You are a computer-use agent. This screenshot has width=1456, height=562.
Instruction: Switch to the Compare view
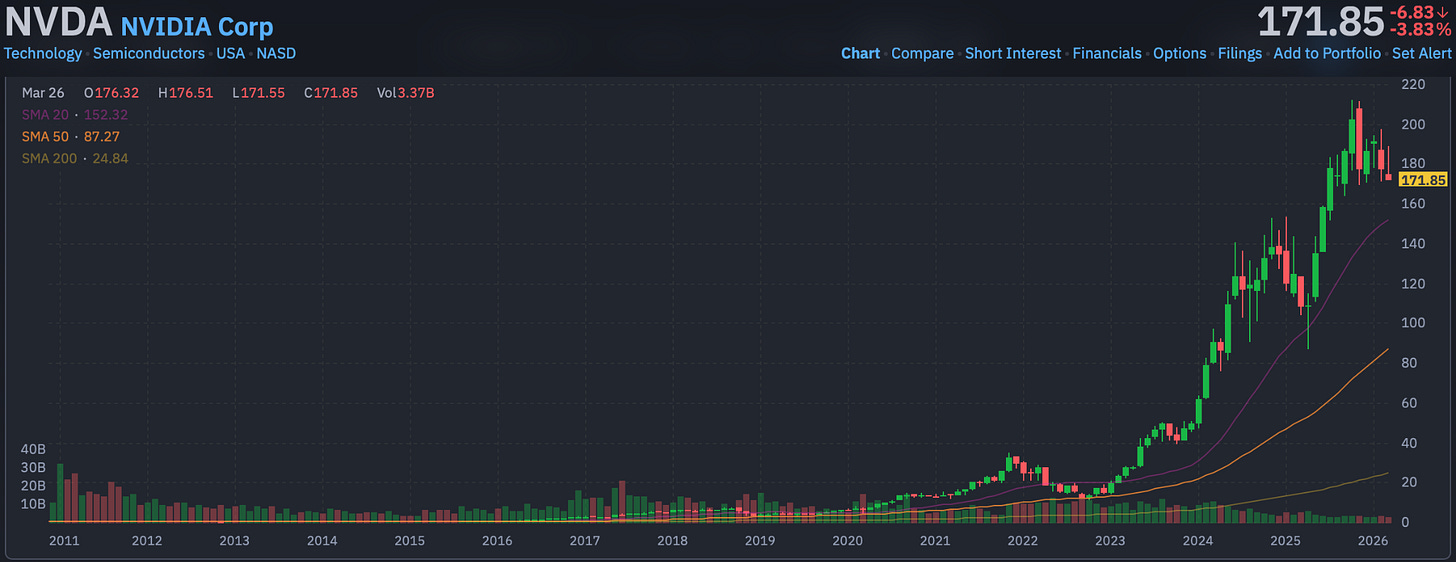[x=922, y=53]
